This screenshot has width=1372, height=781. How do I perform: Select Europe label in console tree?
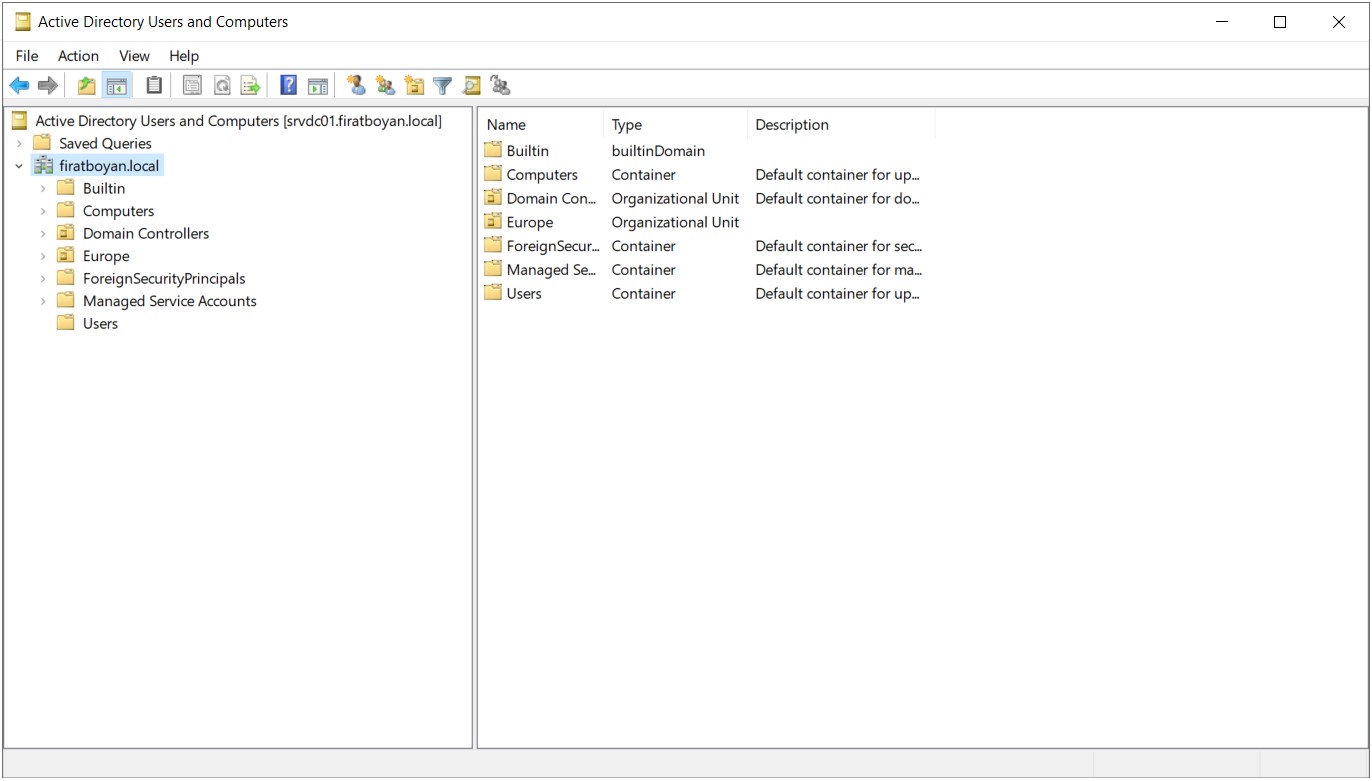pyautogui.click(x=106, y=256)
